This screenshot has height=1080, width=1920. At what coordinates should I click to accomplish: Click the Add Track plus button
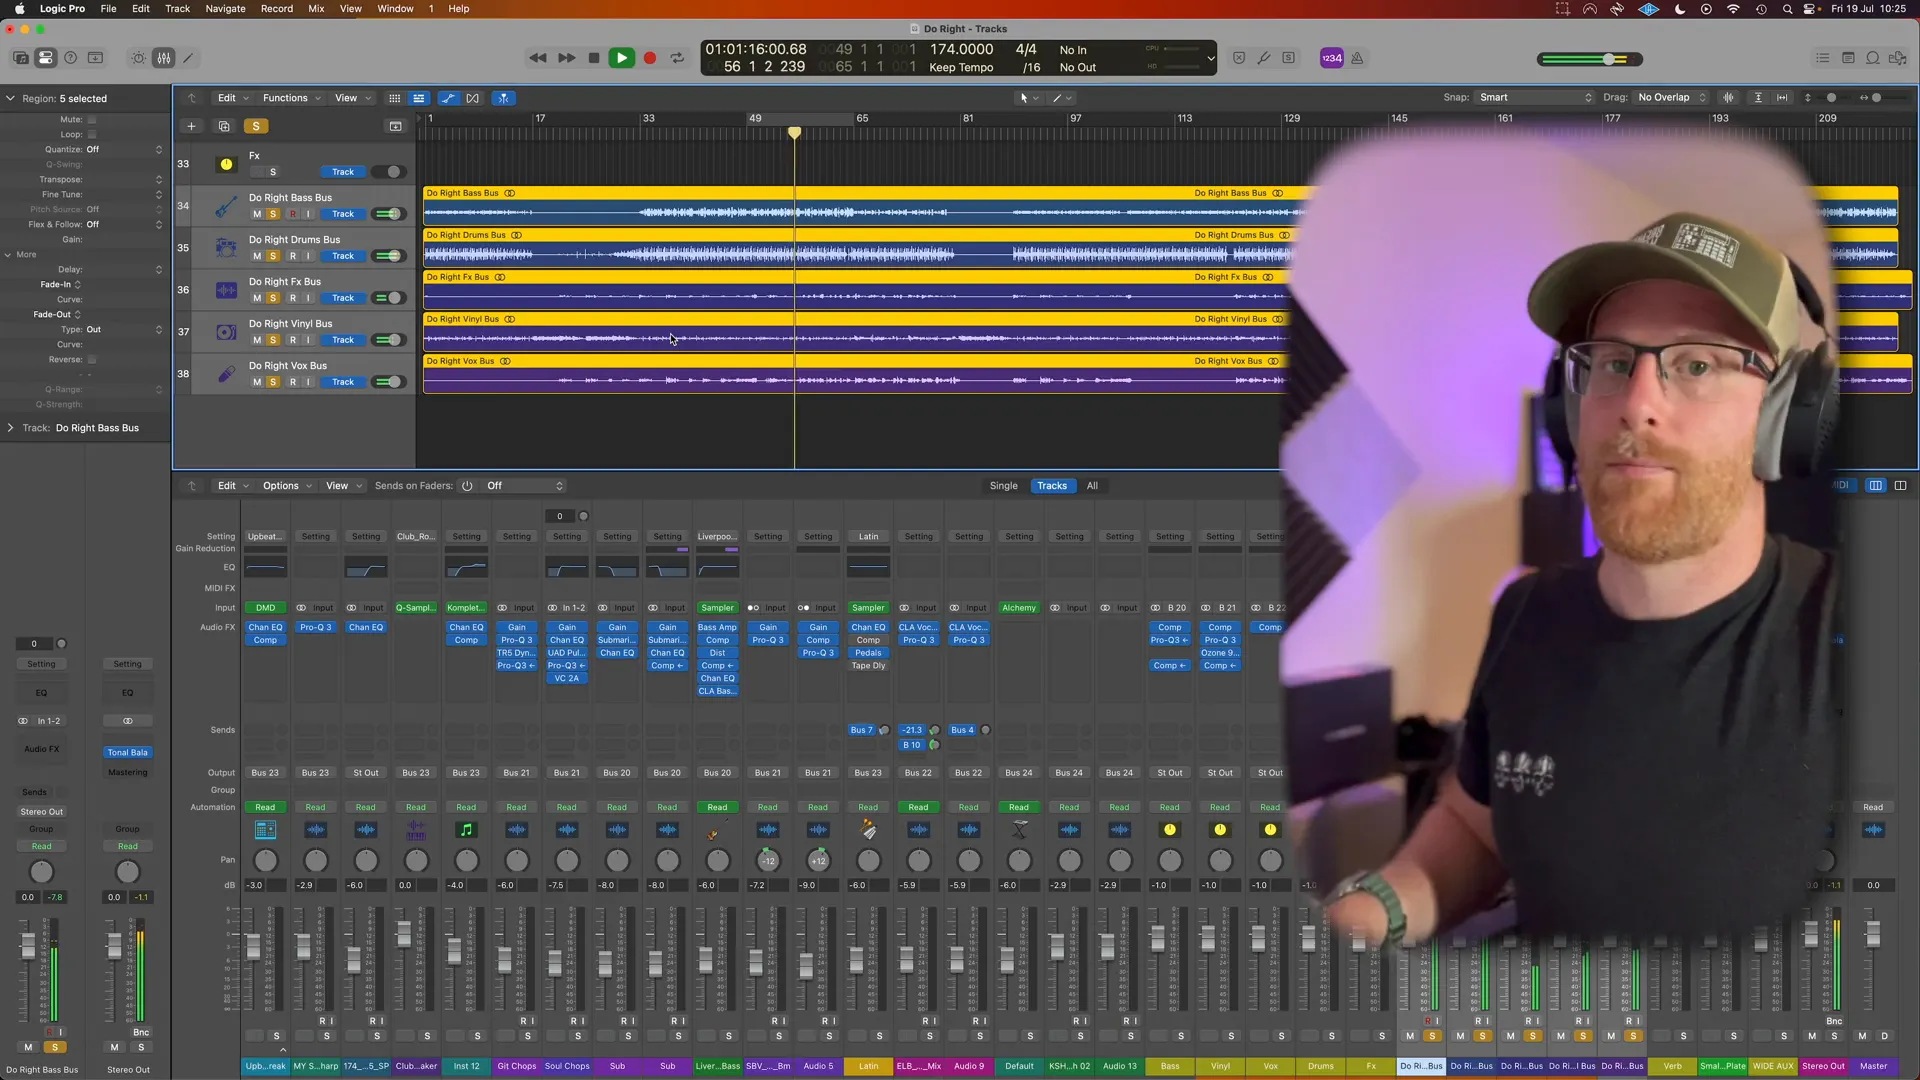pyautogui.click(x=191, y=126)
